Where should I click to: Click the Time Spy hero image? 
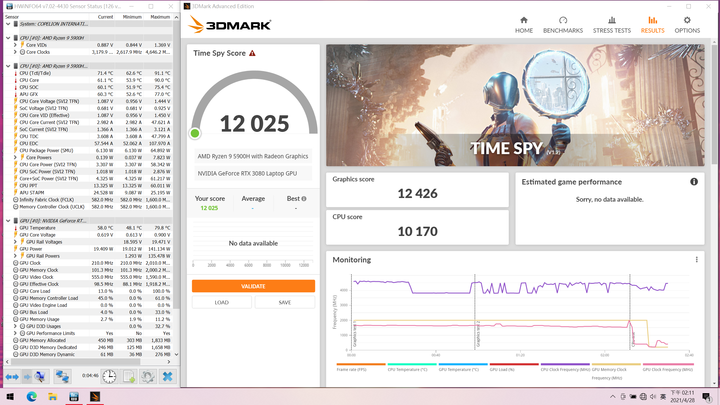coord(515,105)
